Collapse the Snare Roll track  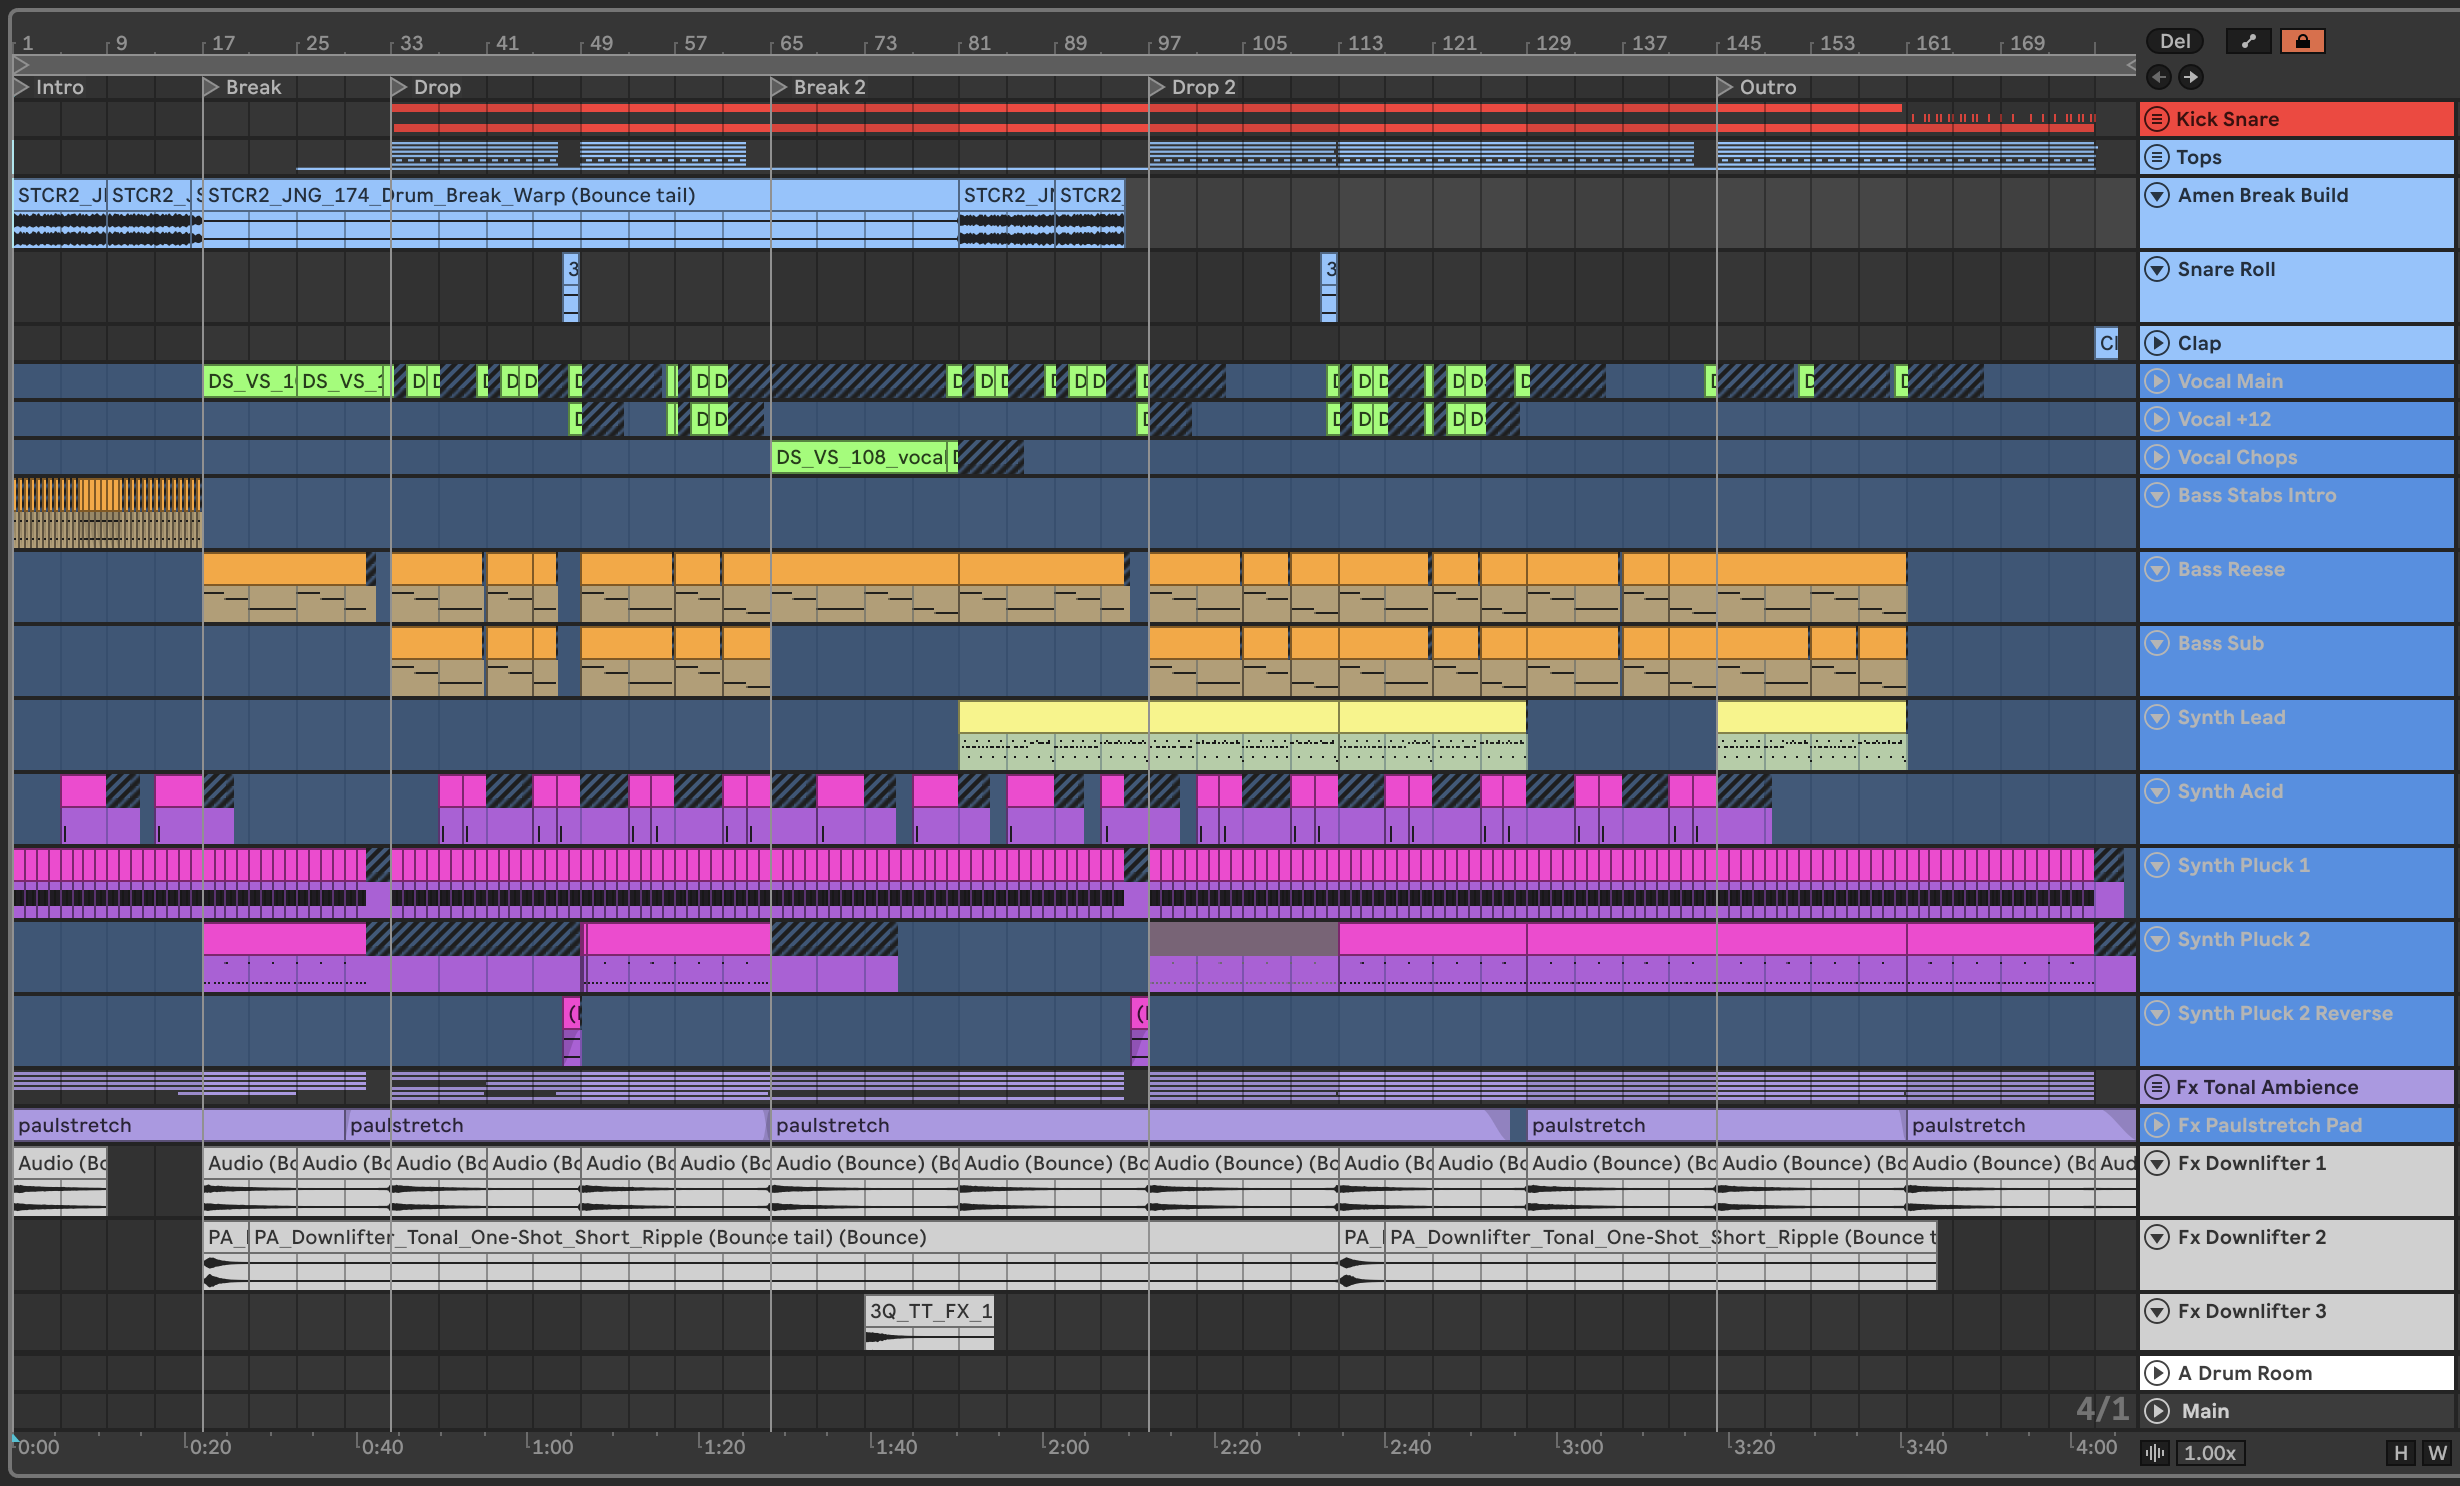[2158, 269]
